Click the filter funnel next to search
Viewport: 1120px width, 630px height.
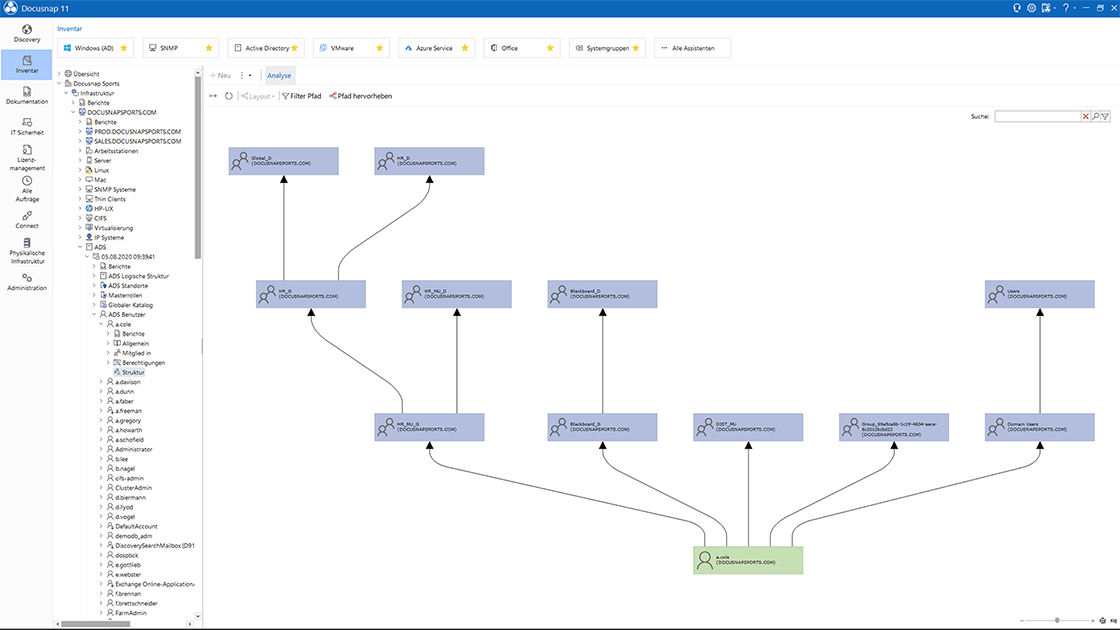tap(1105, 116)
